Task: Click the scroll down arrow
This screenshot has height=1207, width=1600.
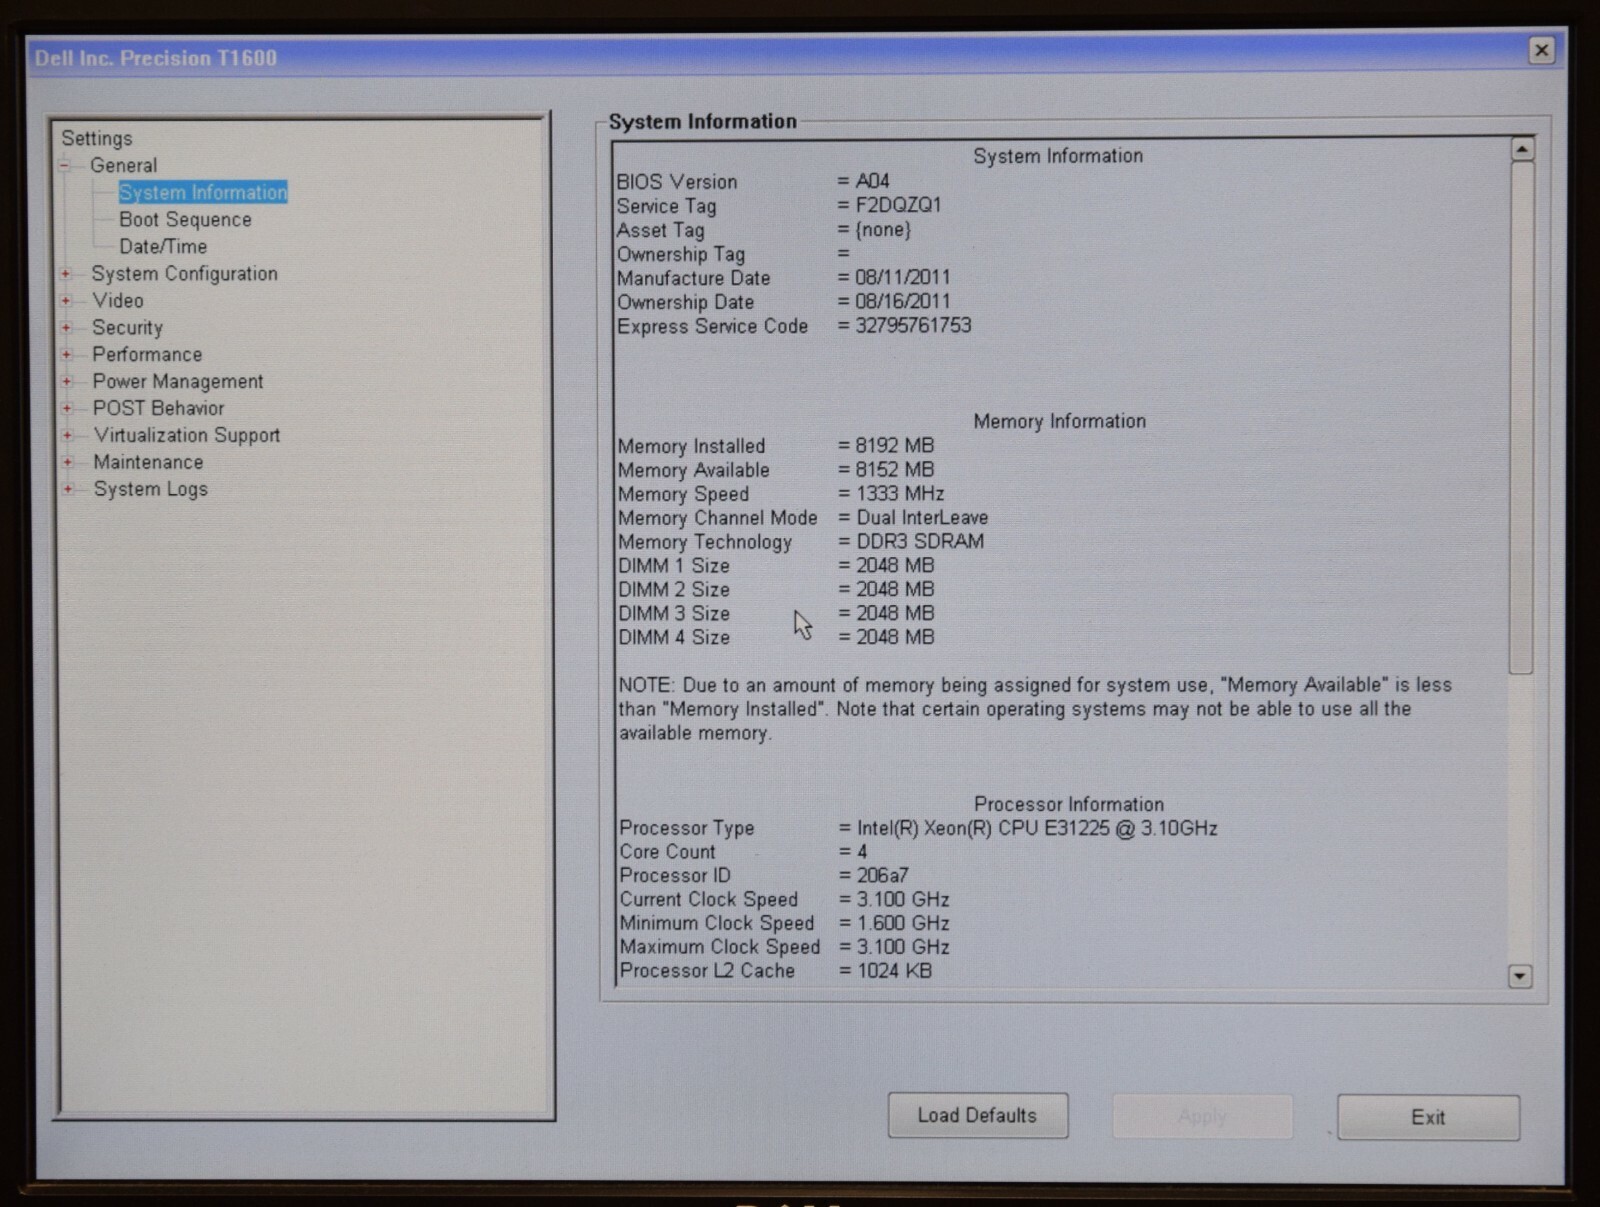Action: click(1520, 976)
